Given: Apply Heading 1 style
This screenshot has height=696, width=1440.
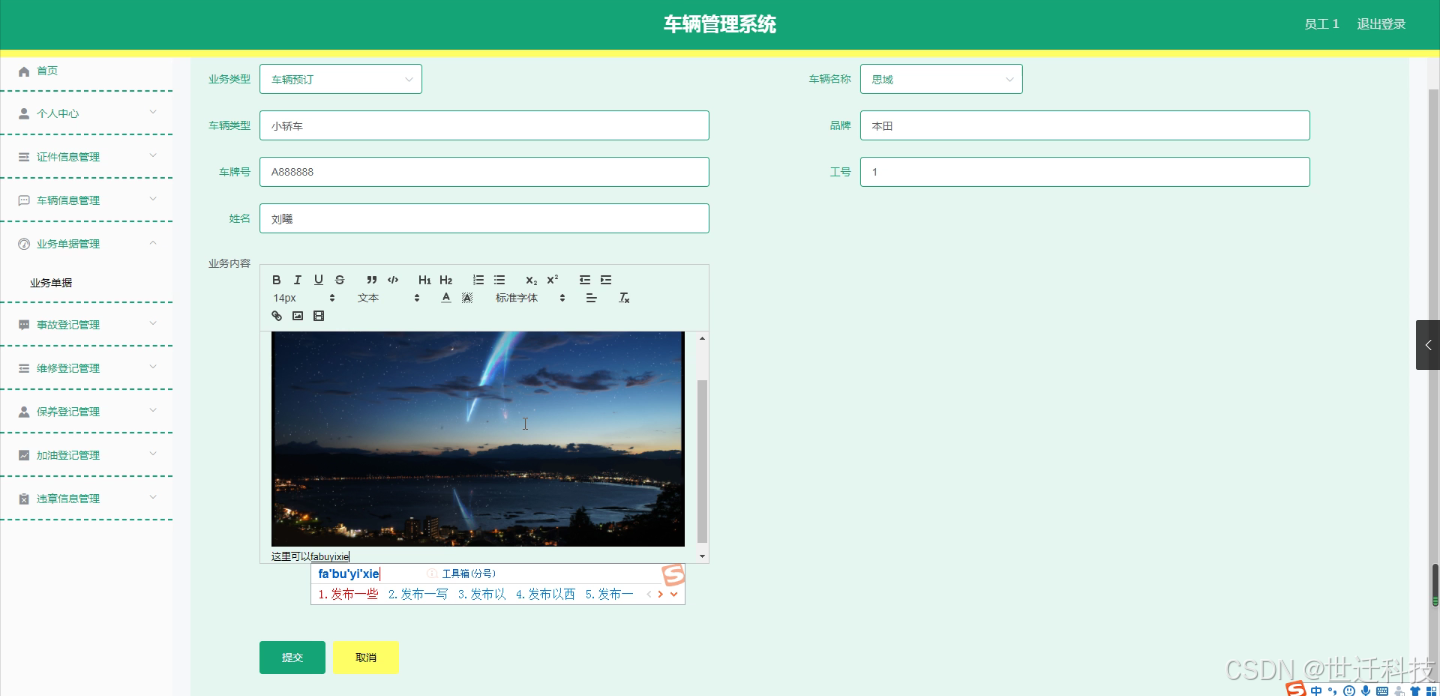Looking at the screenshot, I should click(424, 279).
